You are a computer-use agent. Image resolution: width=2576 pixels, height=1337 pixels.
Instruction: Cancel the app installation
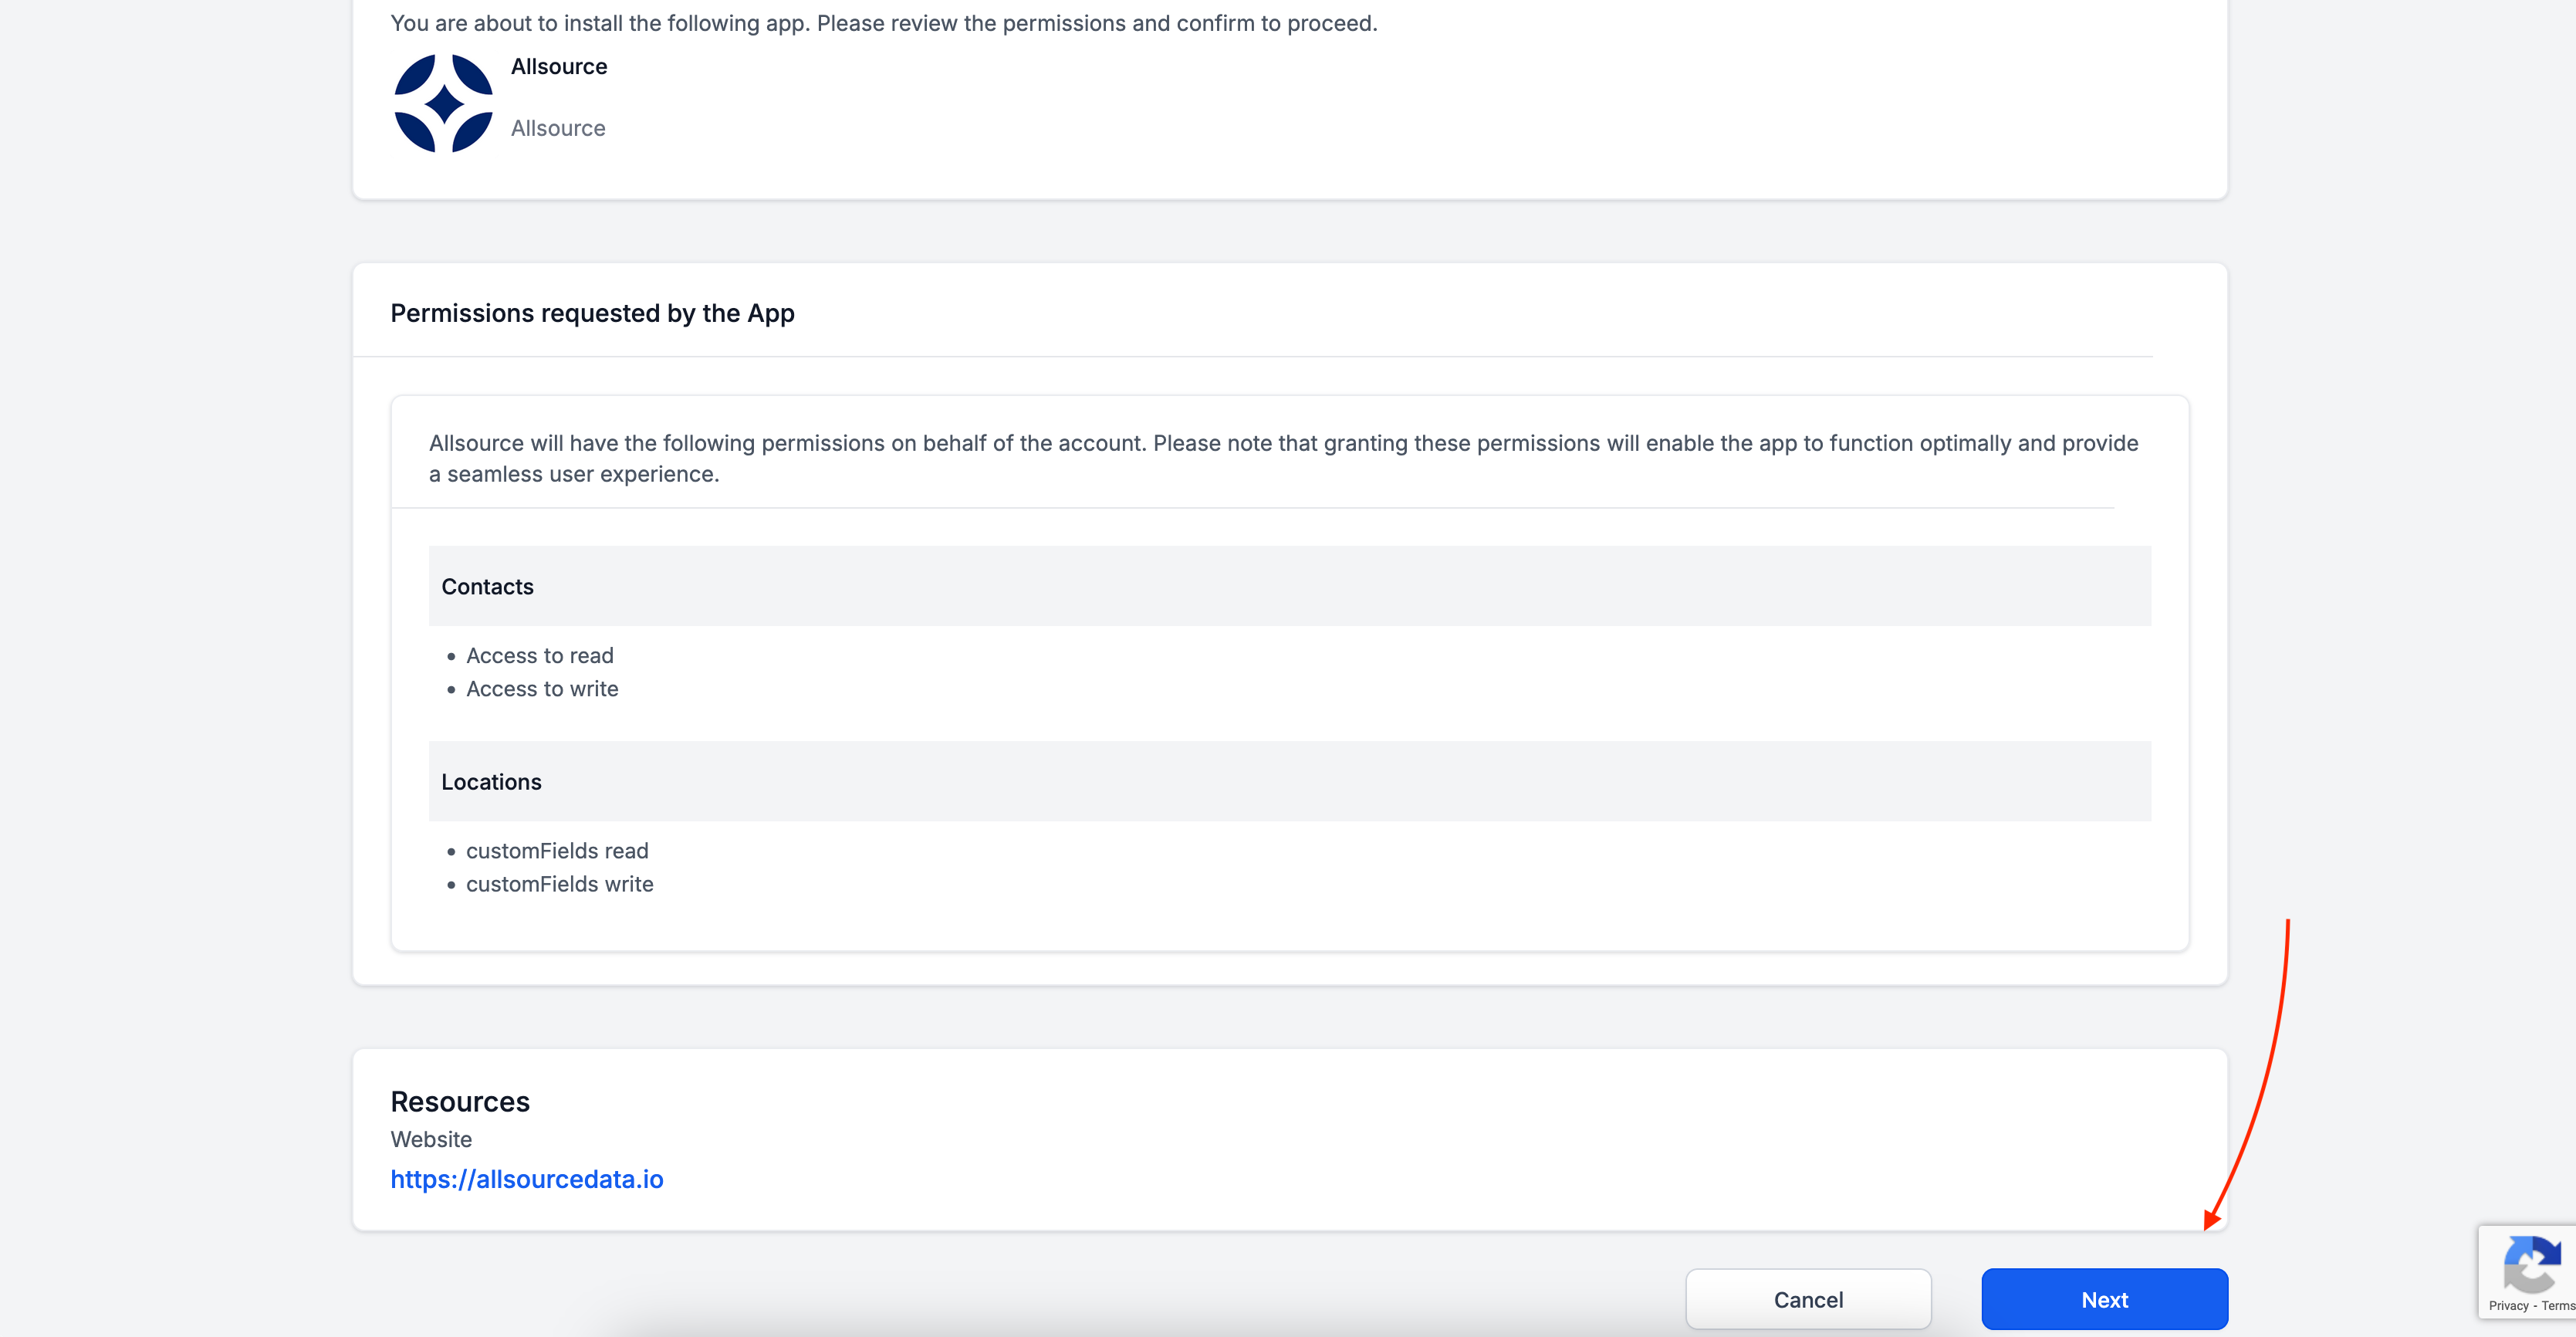pyautogui.click(x=1807, y=1299)
